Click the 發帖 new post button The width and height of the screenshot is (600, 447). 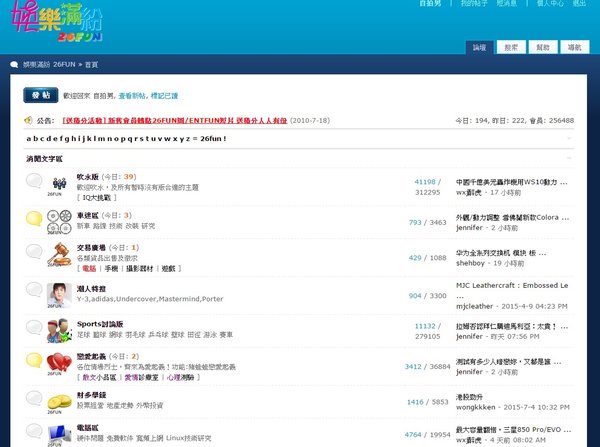click(x=41, y=95)
